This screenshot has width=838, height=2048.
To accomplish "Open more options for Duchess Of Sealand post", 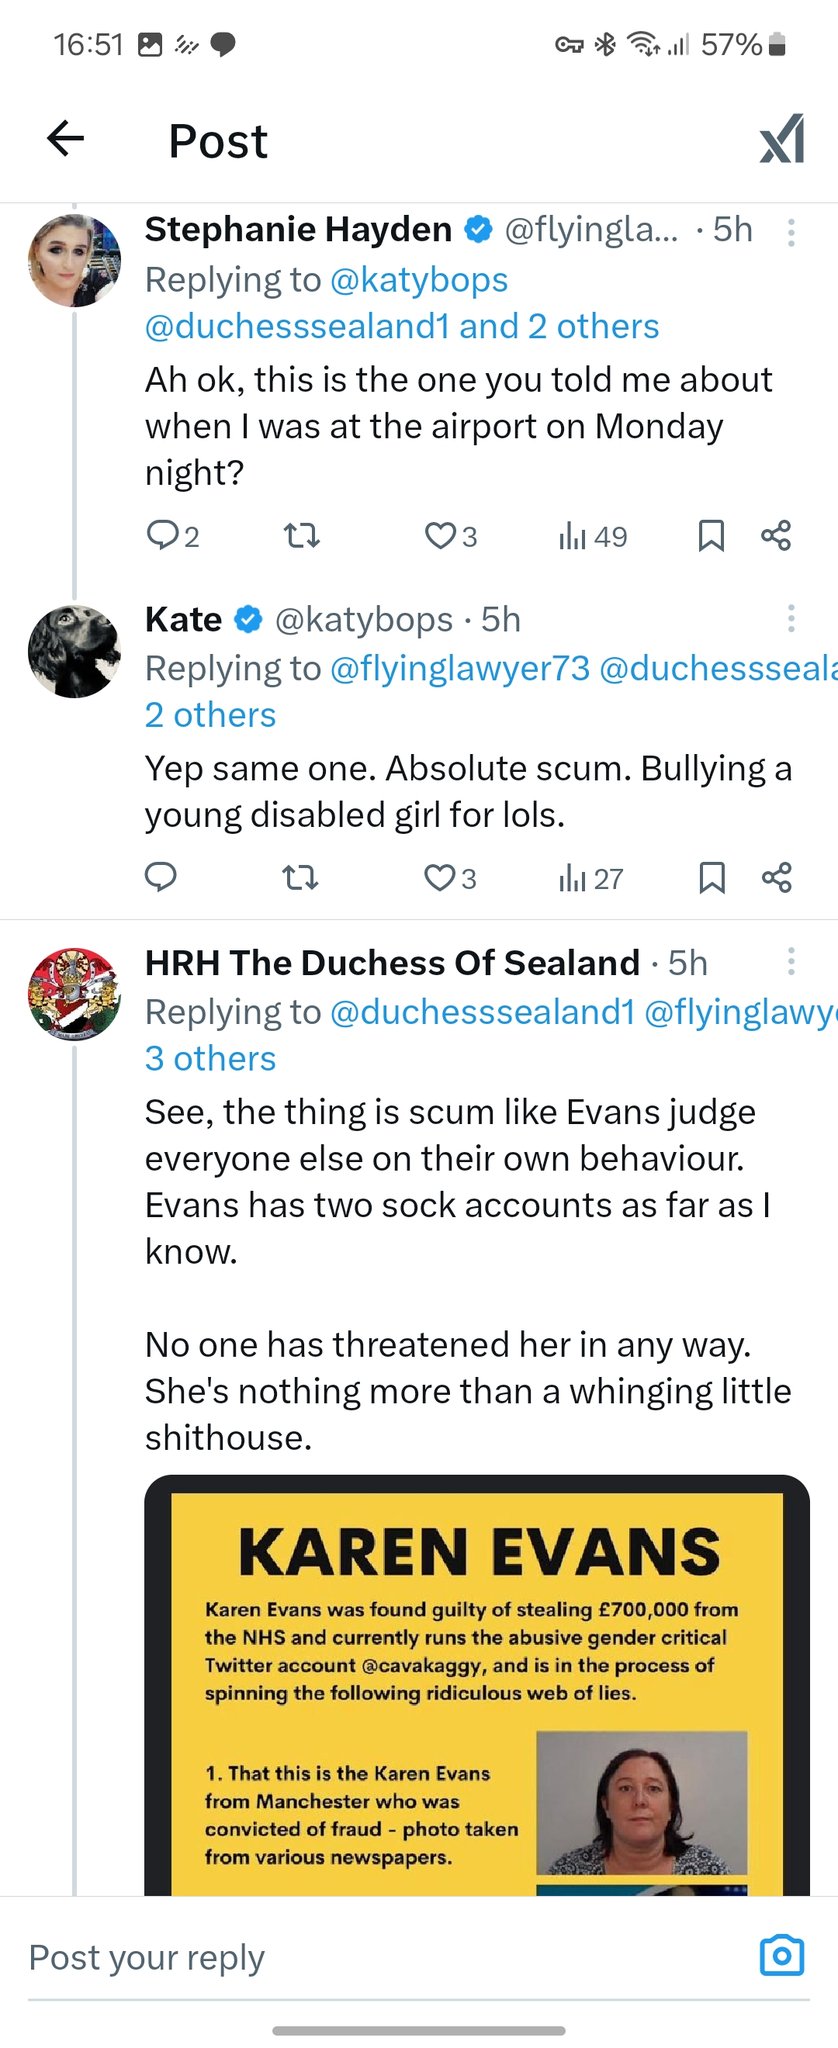I will point(791,962).
